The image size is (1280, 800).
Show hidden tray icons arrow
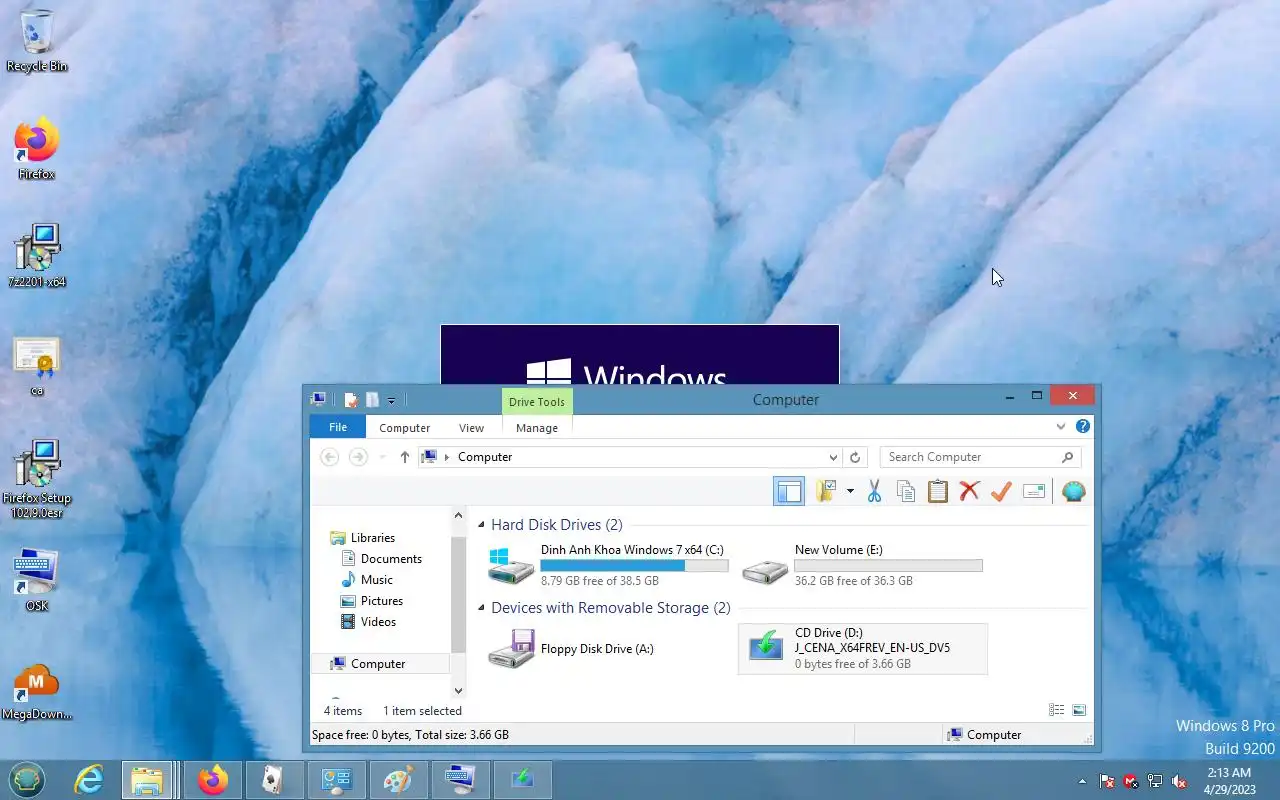coord(1082,781)
